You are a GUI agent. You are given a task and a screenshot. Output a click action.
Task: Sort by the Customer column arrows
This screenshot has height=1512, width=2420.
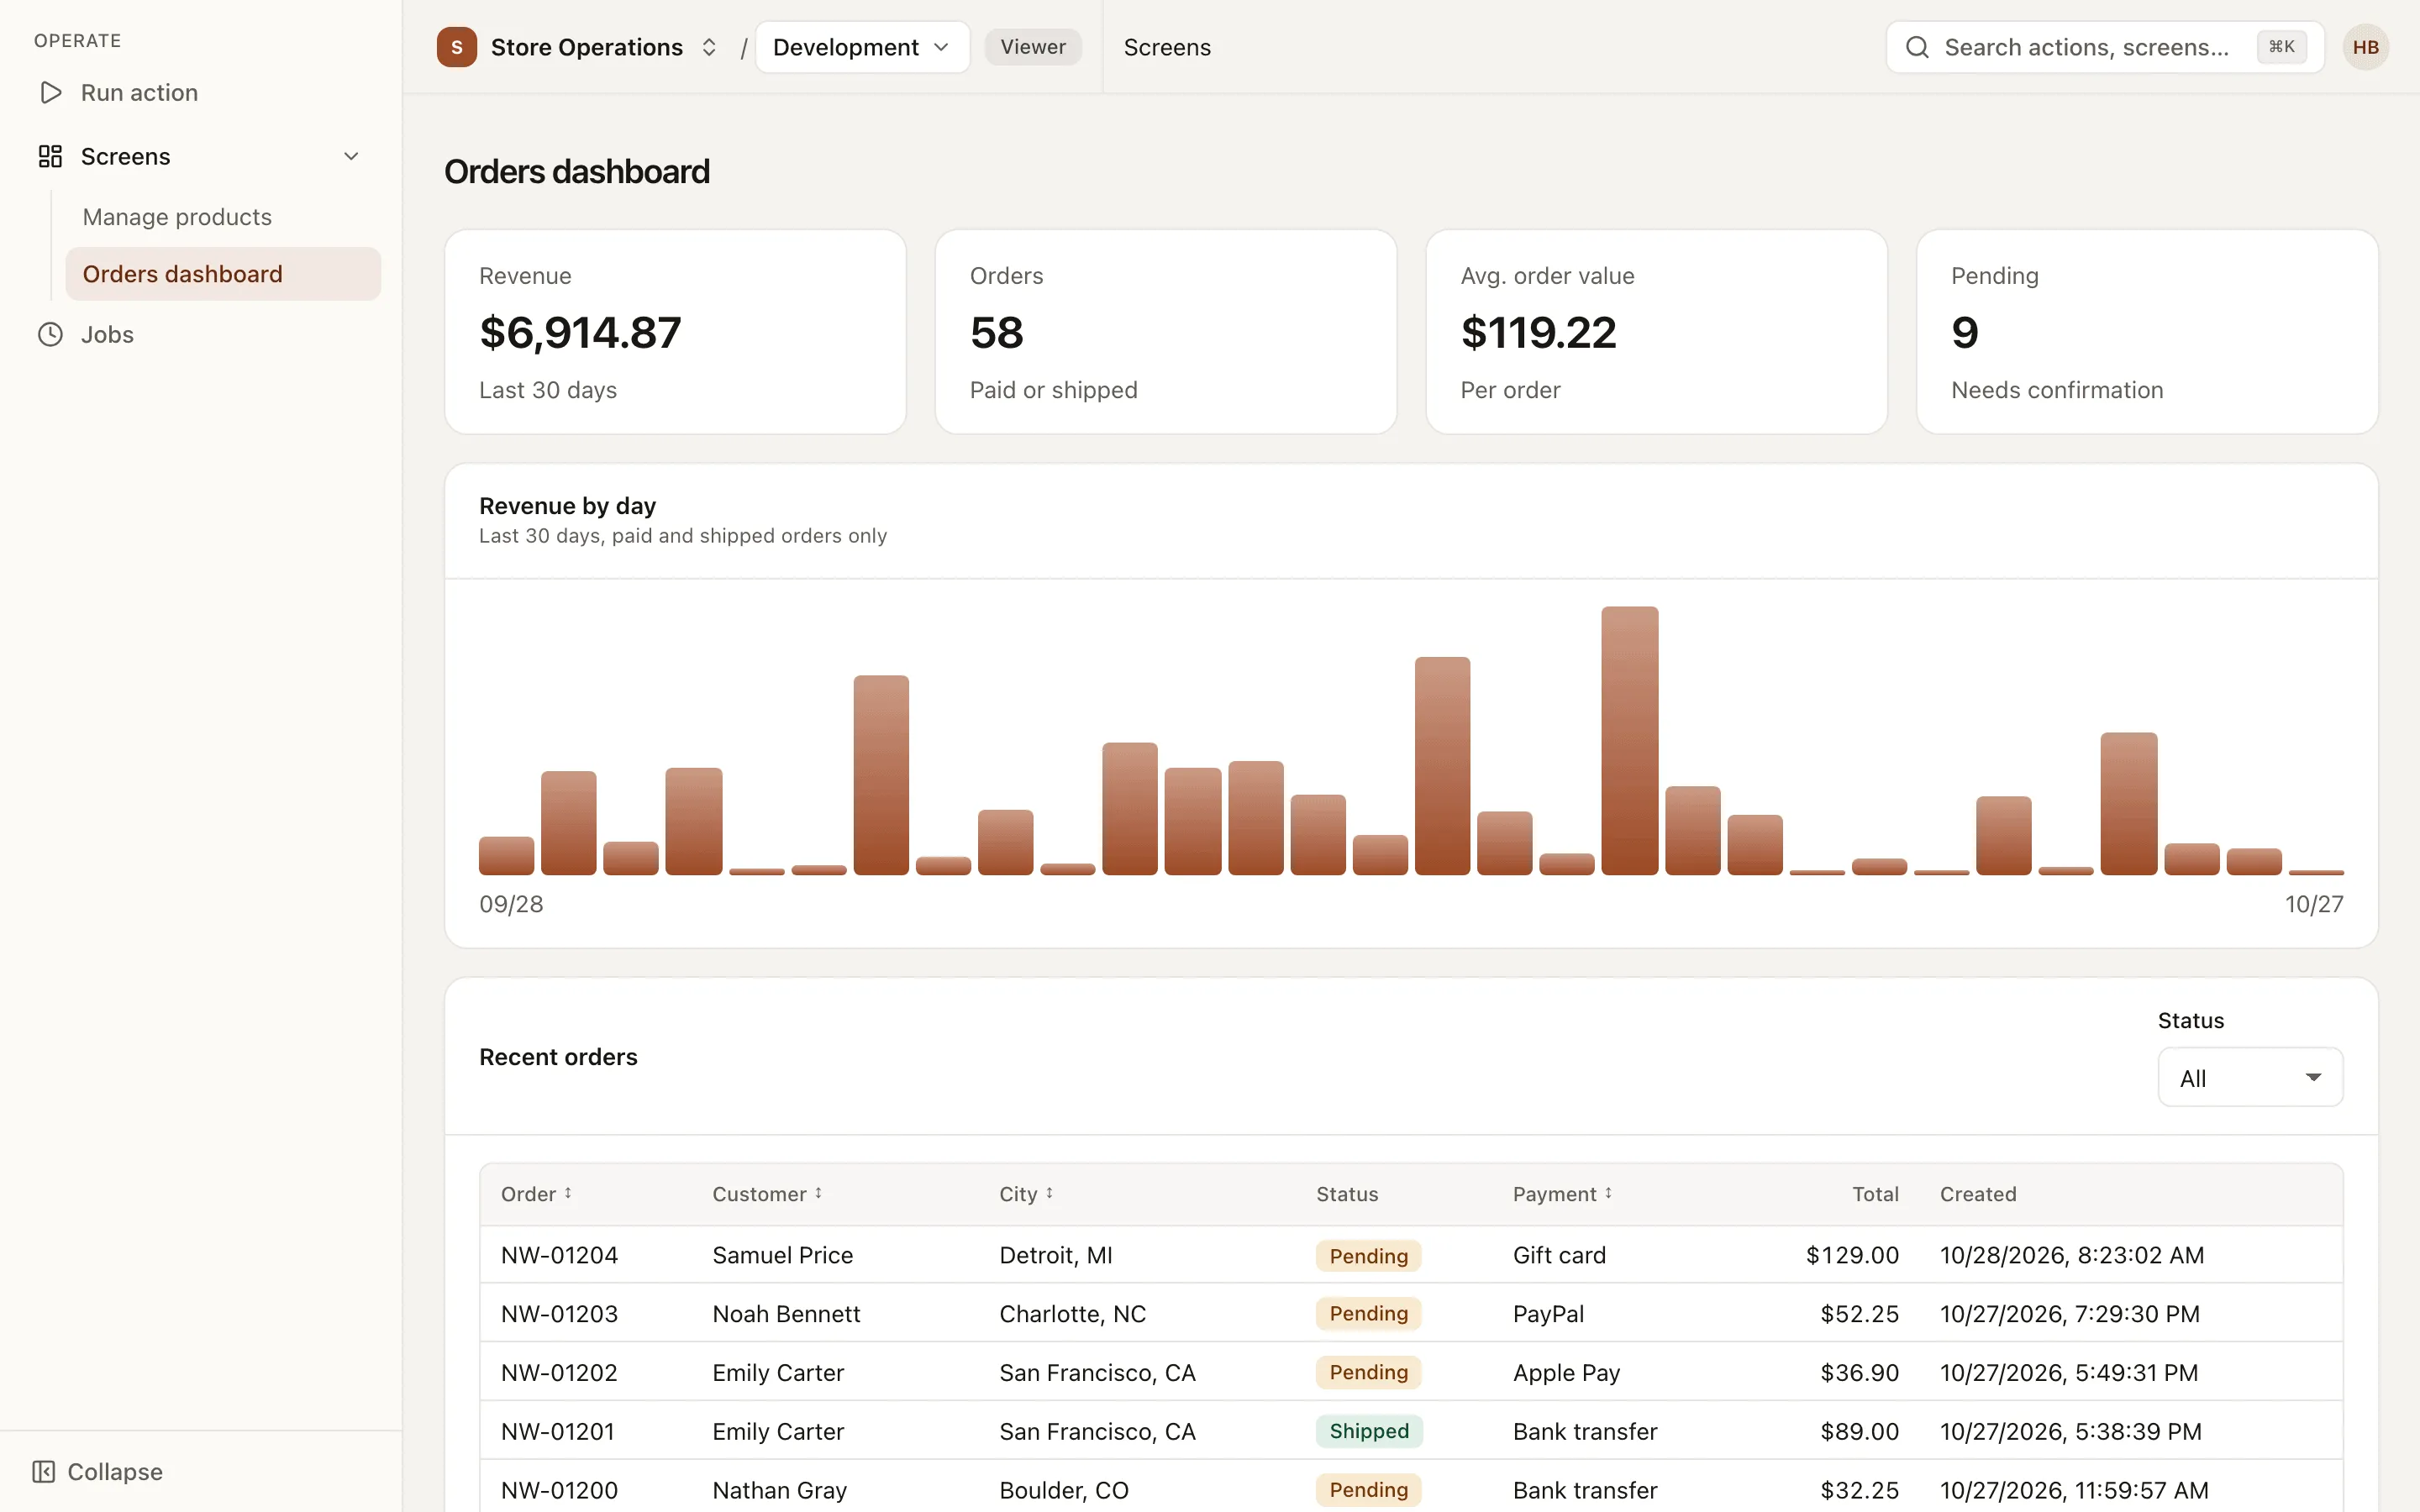[x=818, y=1193]
